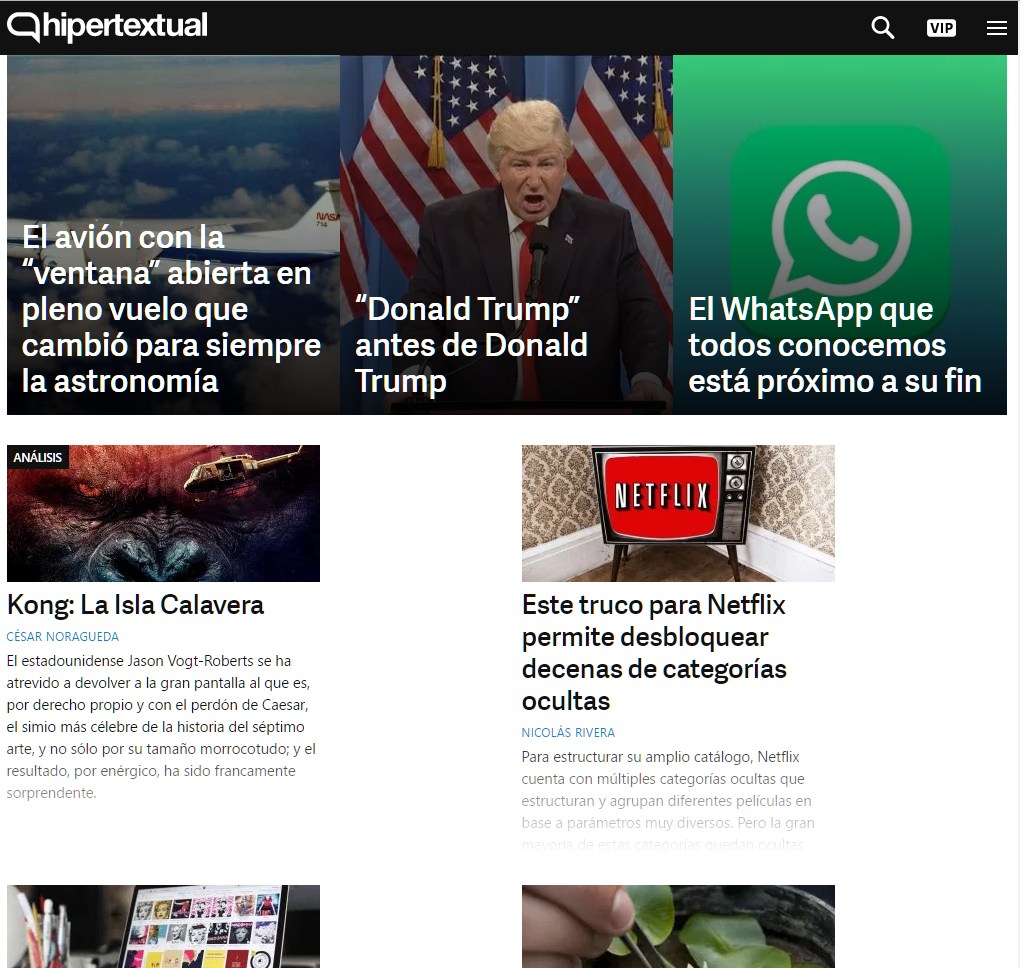1020x968 pixels.
Task: Open author Nicolás Rivera's page
Action: pos(568,733)
